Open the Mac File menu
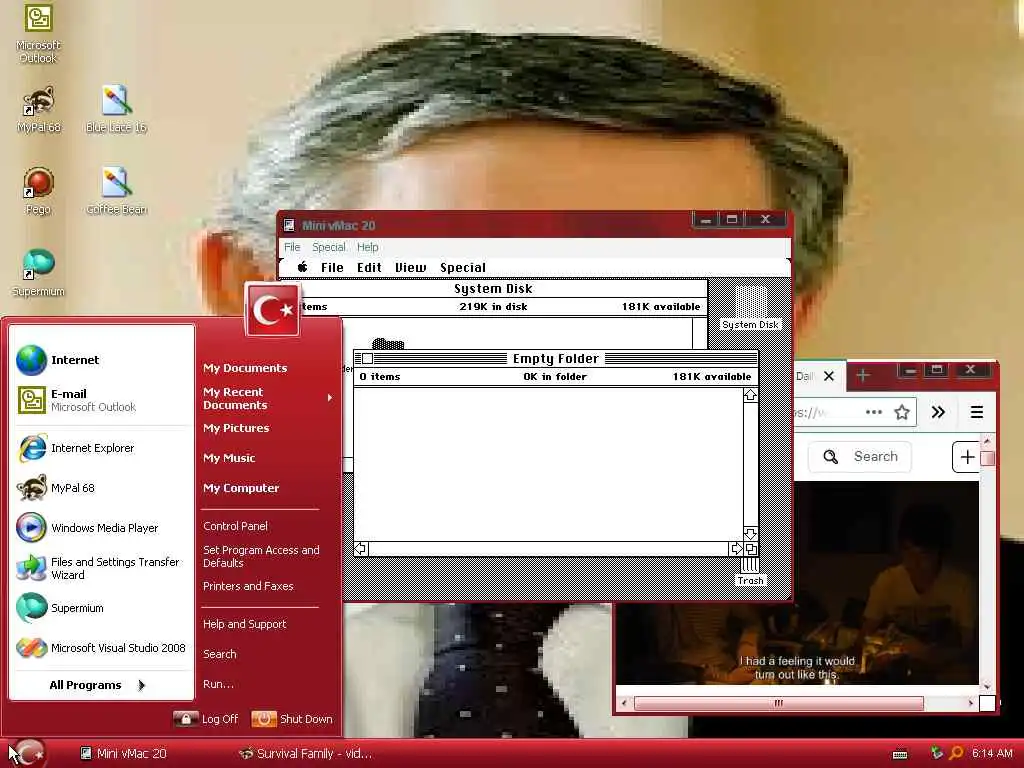Image resolution: width=1024 pixels, height=768 pixels. pyautogui.click(x=332, y=267)
